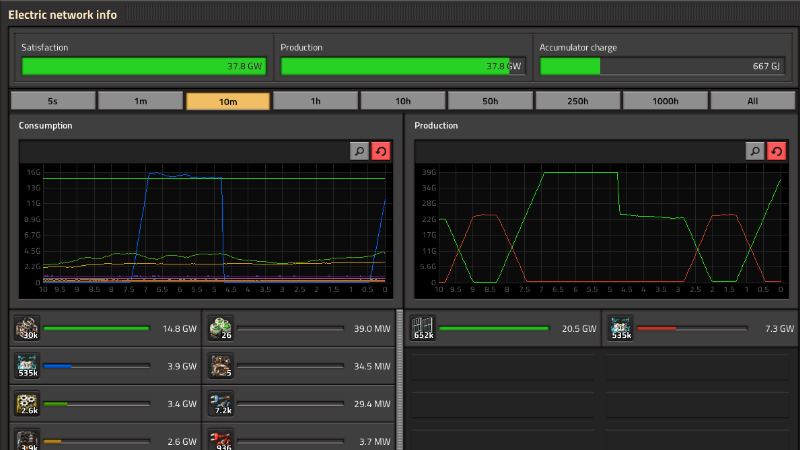Click the 14.8 GW consumption value
The width and height of the screenshot is (800, 450).
pos(179,329)
